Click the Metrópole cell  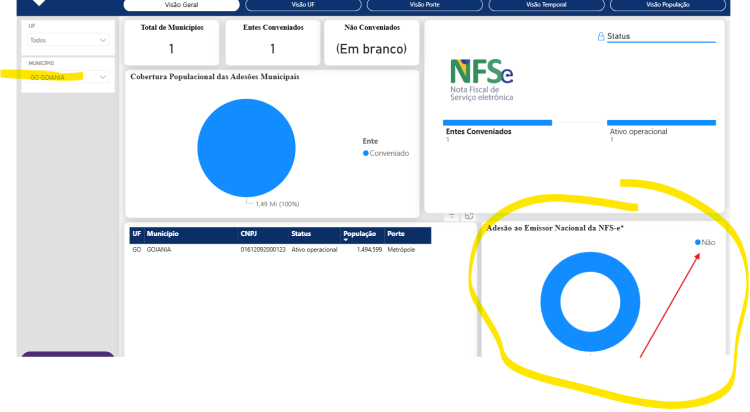coord(401,250)
